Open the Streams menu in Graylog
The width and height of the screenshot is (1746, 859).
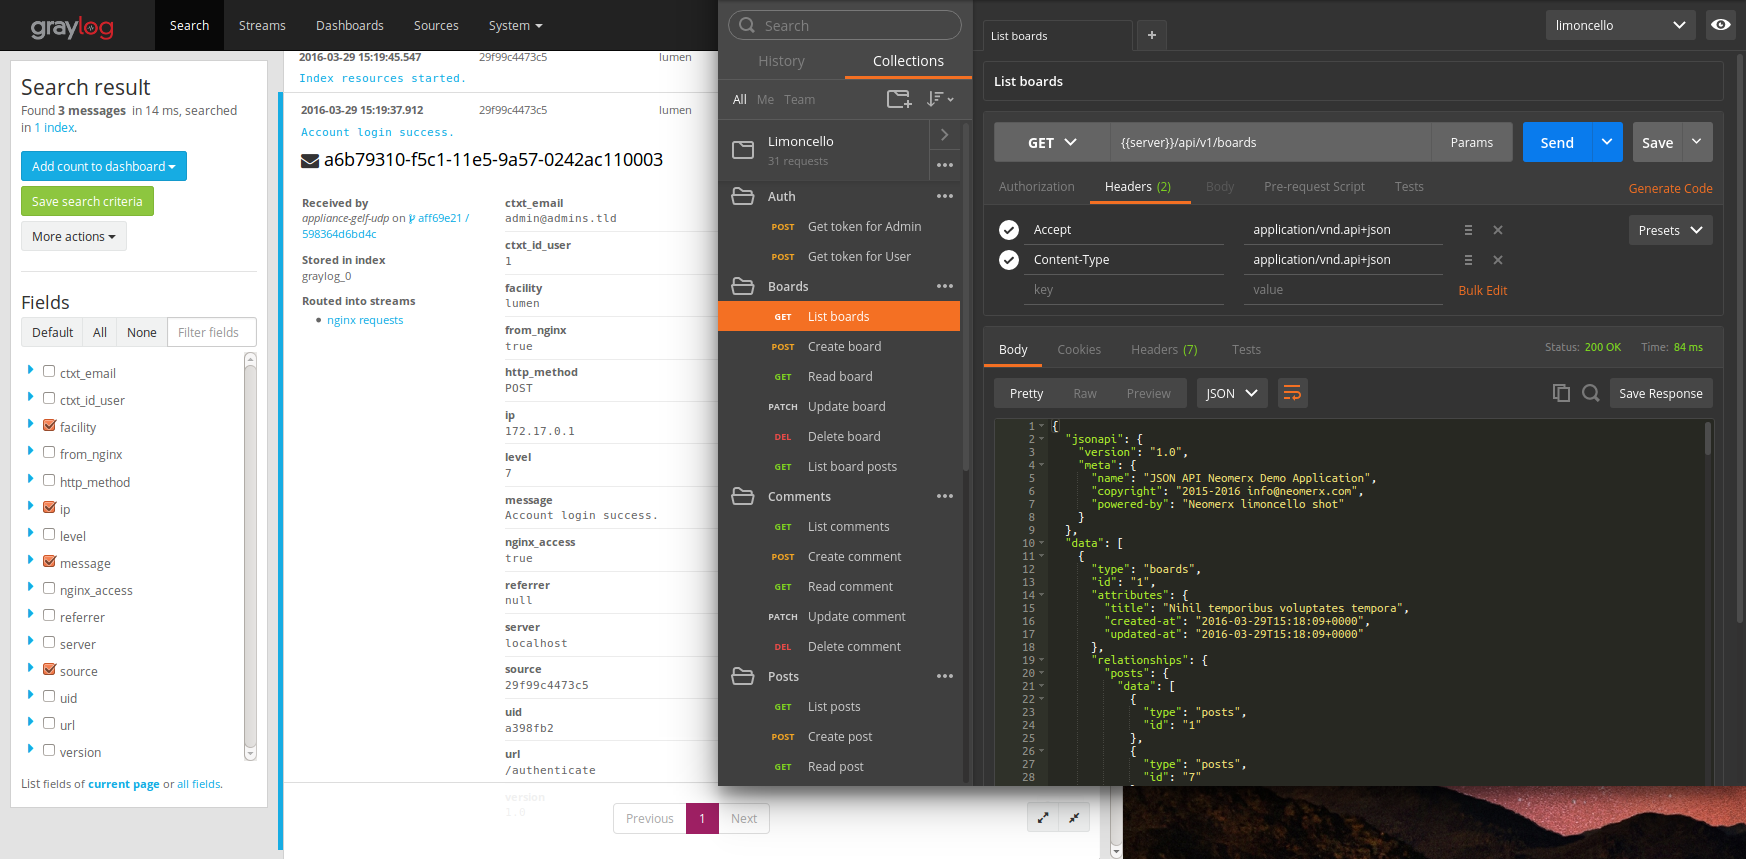(x=262, y=25)
